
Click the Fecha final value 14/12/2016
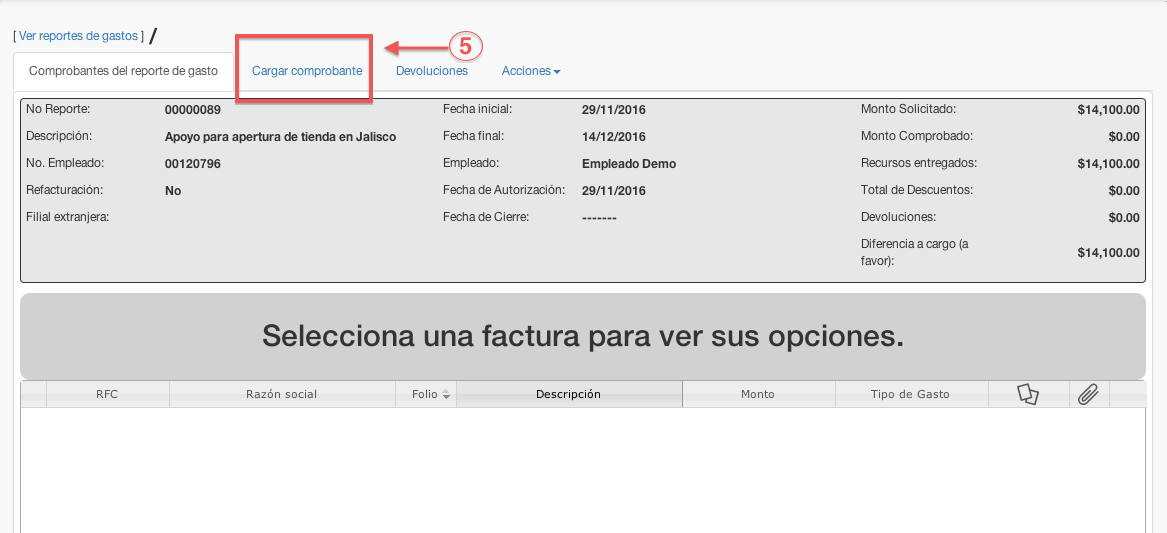[x=614, y=137]
